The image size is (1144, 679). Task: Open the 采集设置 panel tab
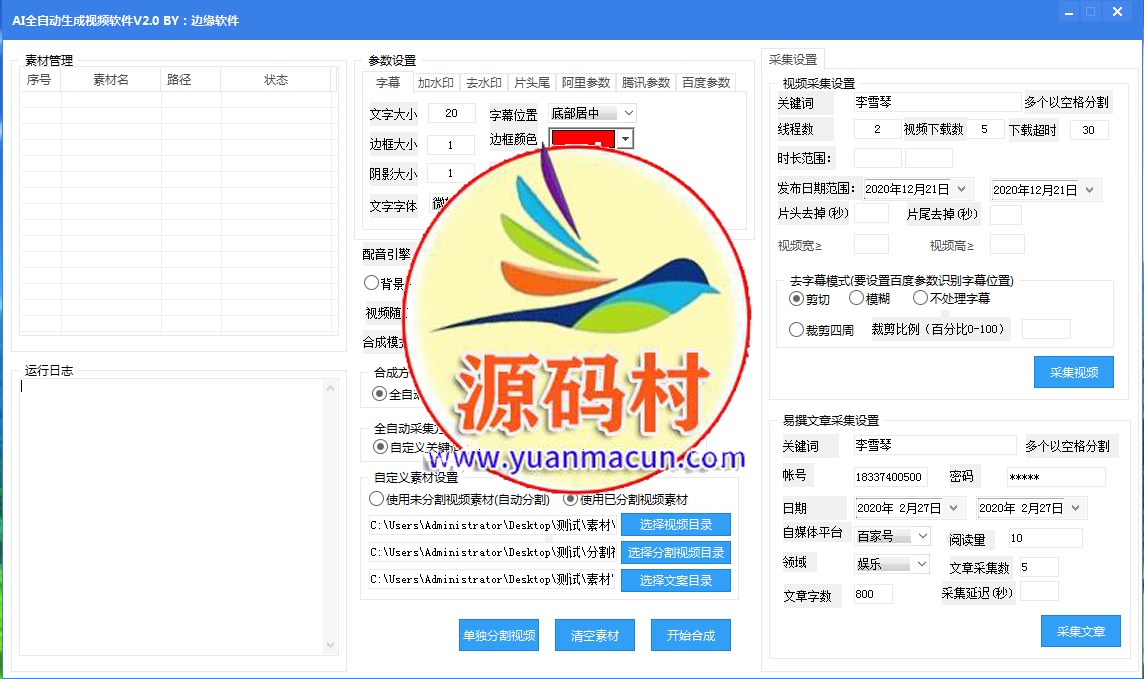point(793,59)
